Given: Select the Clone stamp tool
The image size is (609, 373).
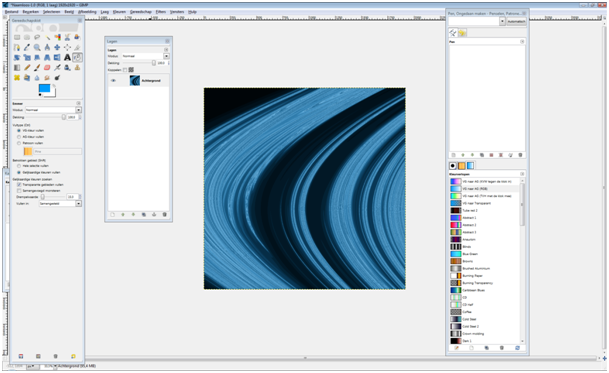Looking at the screenshot, I should point(77,68).
